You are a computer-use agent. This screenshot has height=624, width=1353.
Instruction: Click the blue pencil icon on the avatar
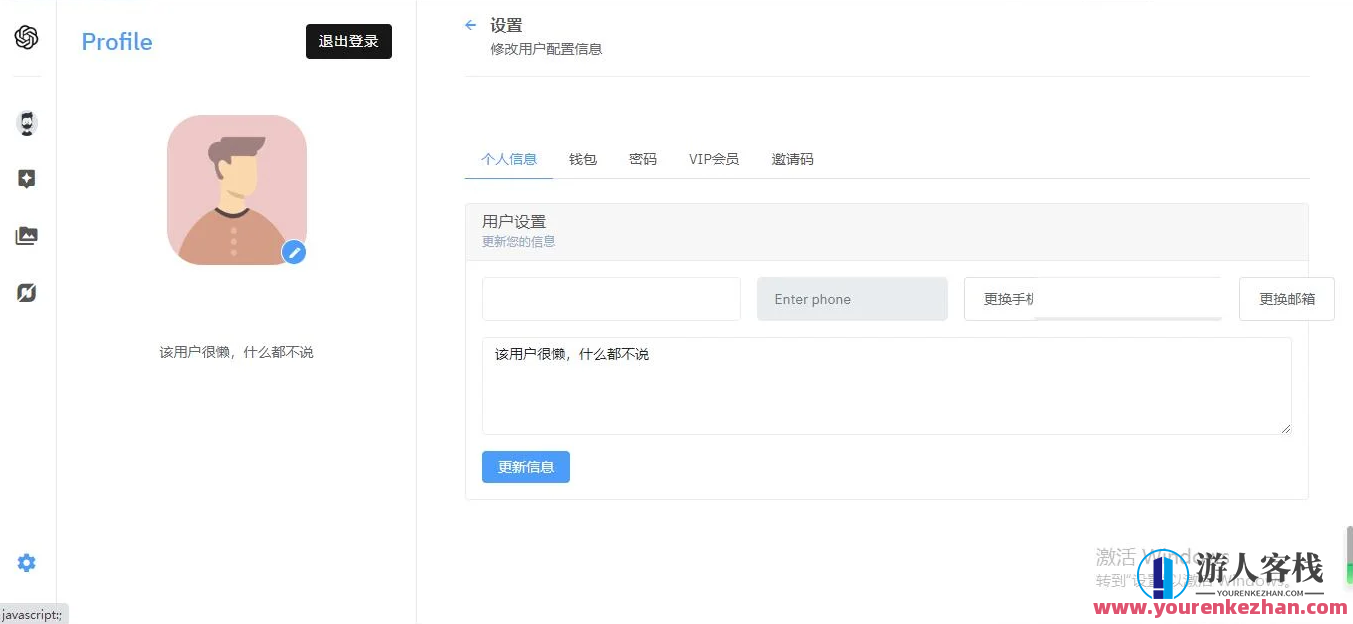[x=293, y=252]
